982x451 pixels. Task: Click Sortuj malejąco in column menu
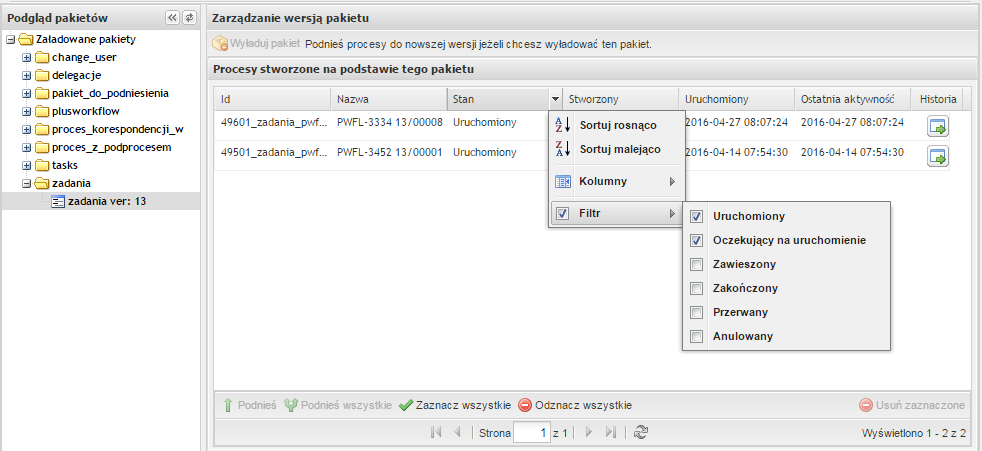(x=617, y=150)
